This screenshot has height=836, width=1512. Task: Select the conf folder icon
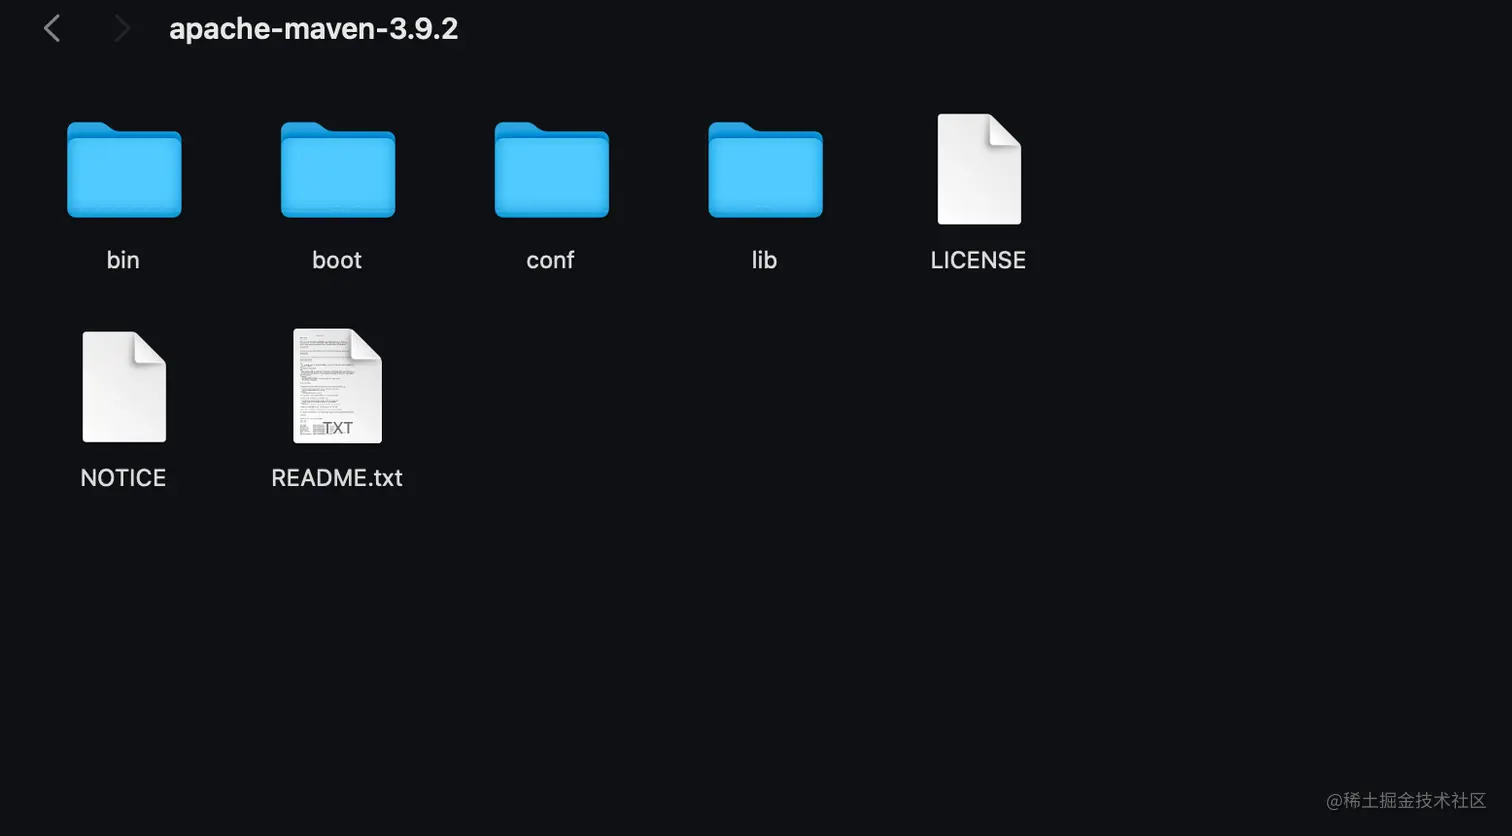coord(552,170)
